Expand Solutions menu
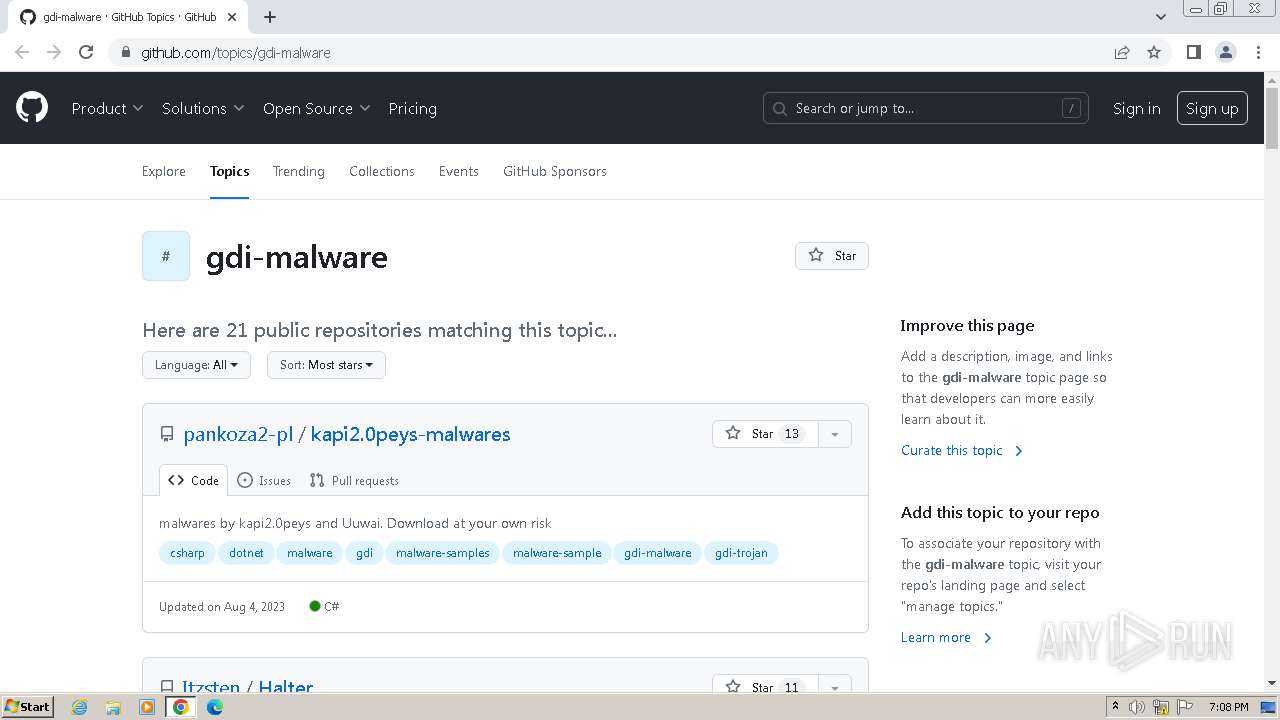Image resolution: width=1280 pixels, height=720 pixels. [203, 108]
